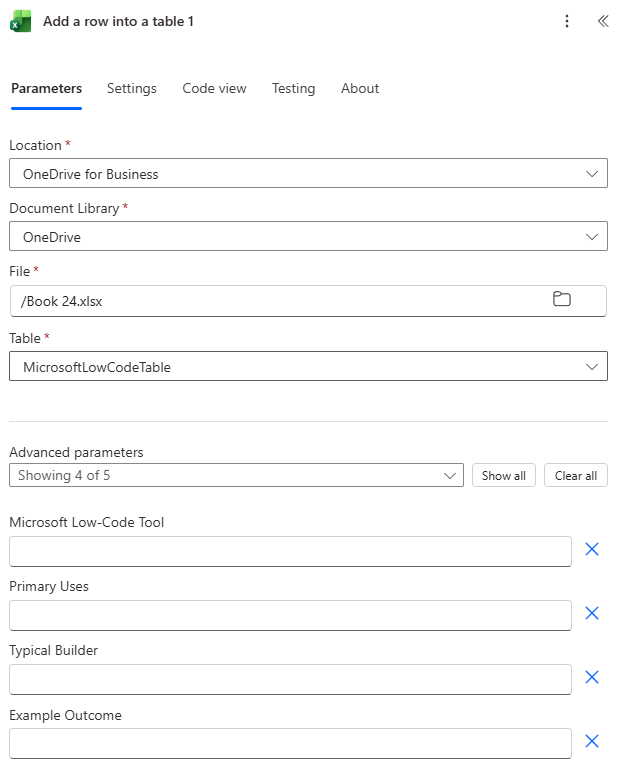Click the action title 'Add a row into a table 1'

118,21
